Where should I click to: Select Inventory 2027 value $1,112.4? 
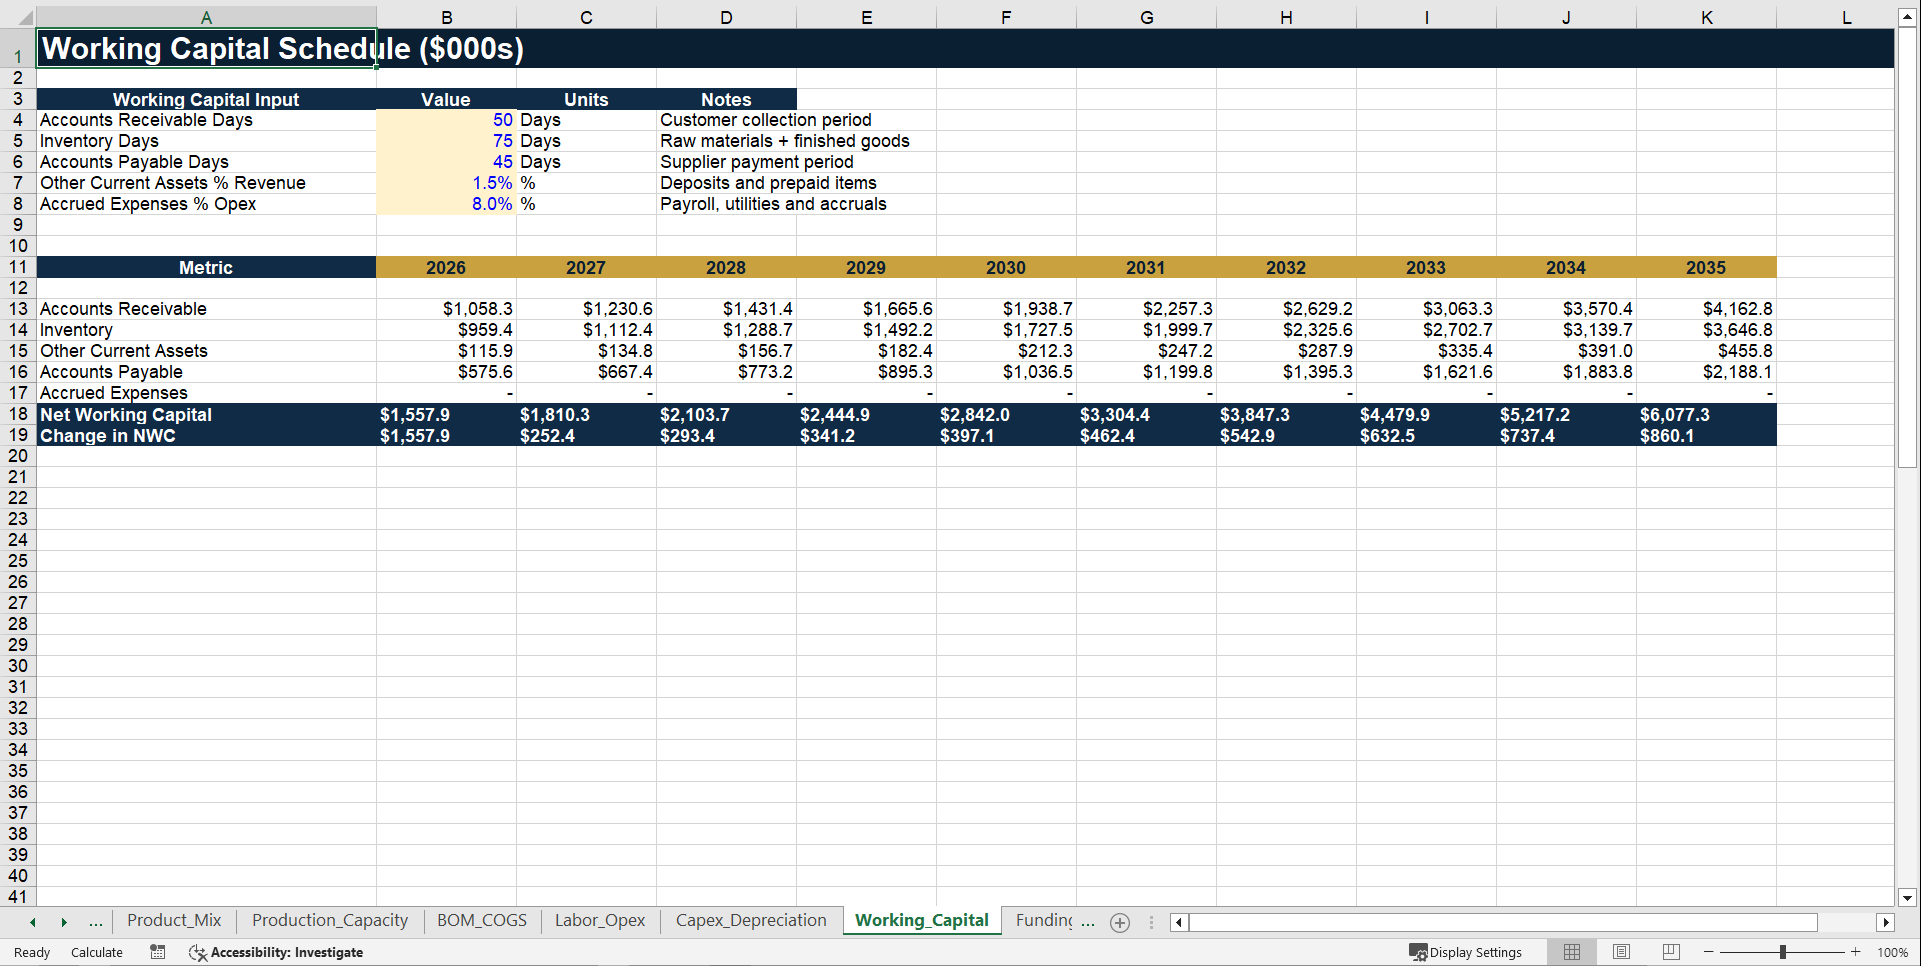click(x=586, y=330)
